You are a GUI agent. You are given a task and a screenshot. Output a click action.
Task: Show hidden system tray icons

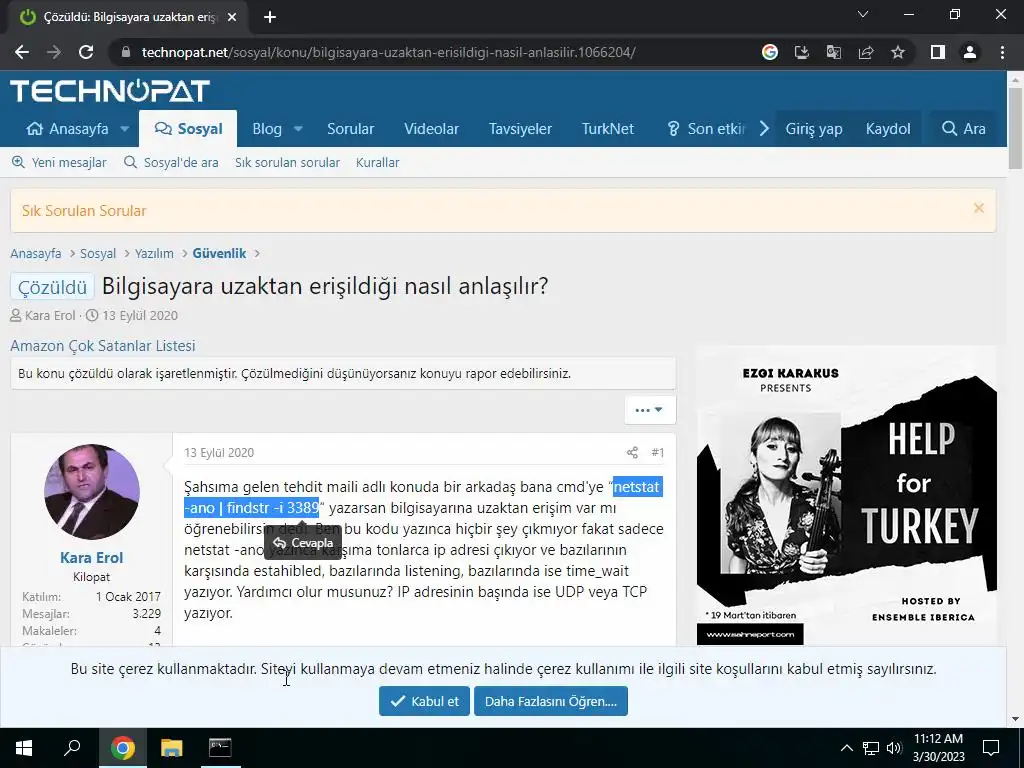pos(846,748)
